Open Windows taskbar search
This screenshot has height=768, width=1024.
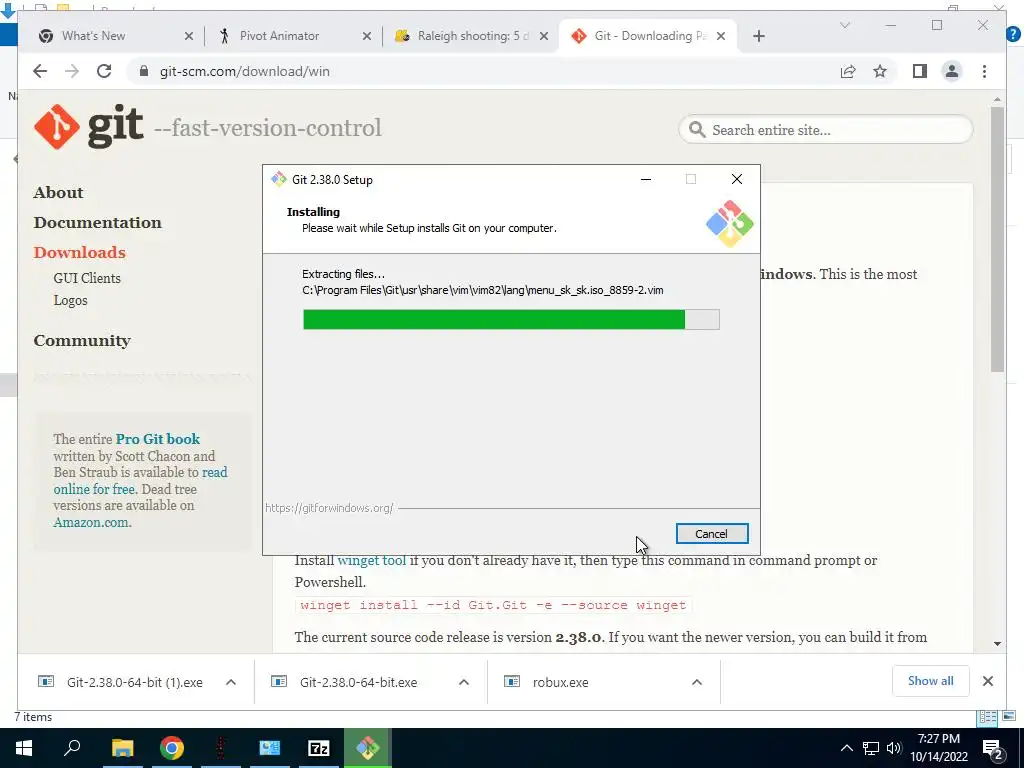(x=72, y=748)
